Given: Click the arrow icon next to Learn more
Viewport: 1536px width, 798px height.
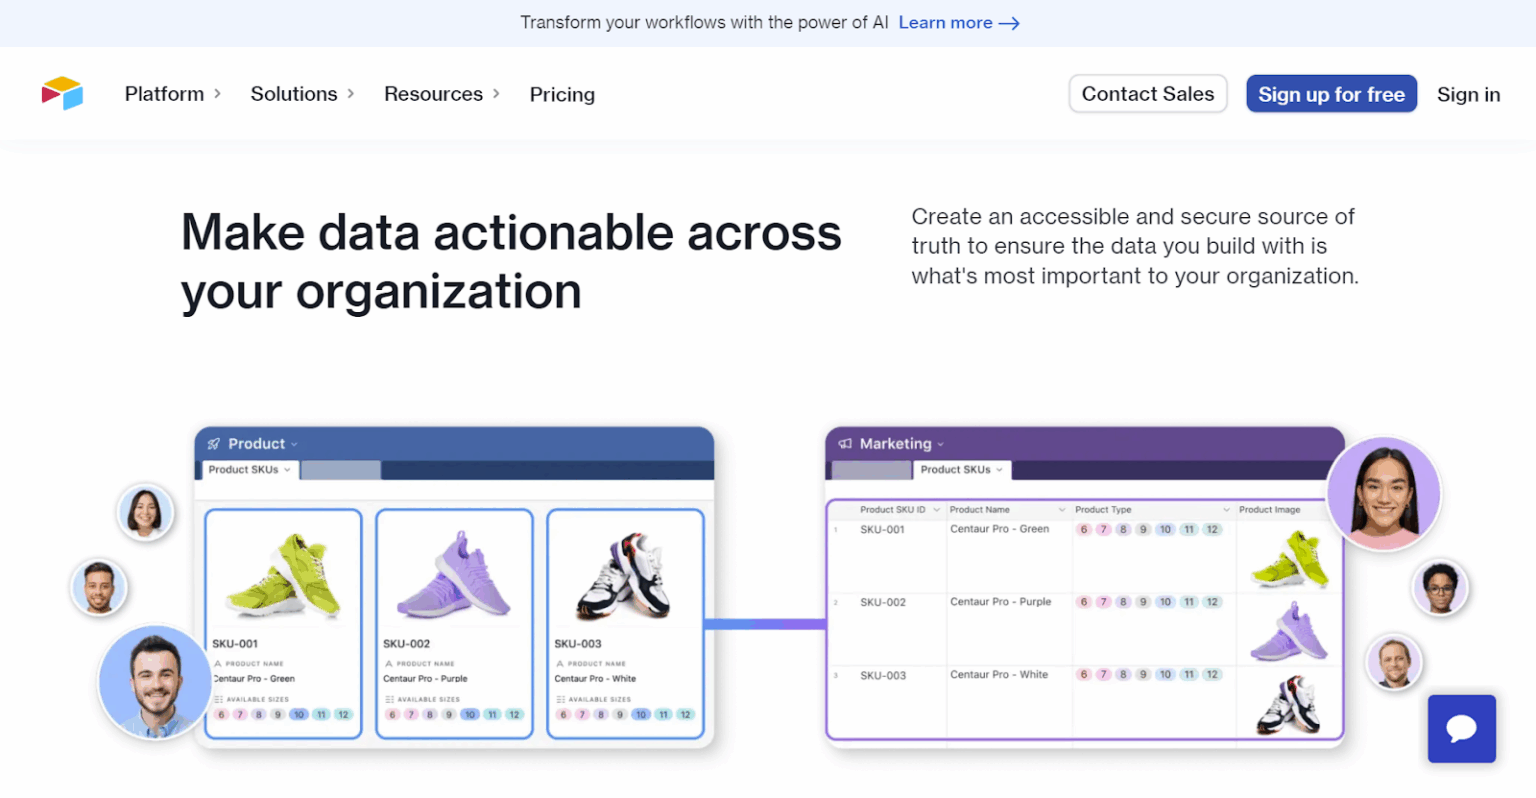Looking at the screenshot, I should pyautogui.click(x=1008, y=22).
